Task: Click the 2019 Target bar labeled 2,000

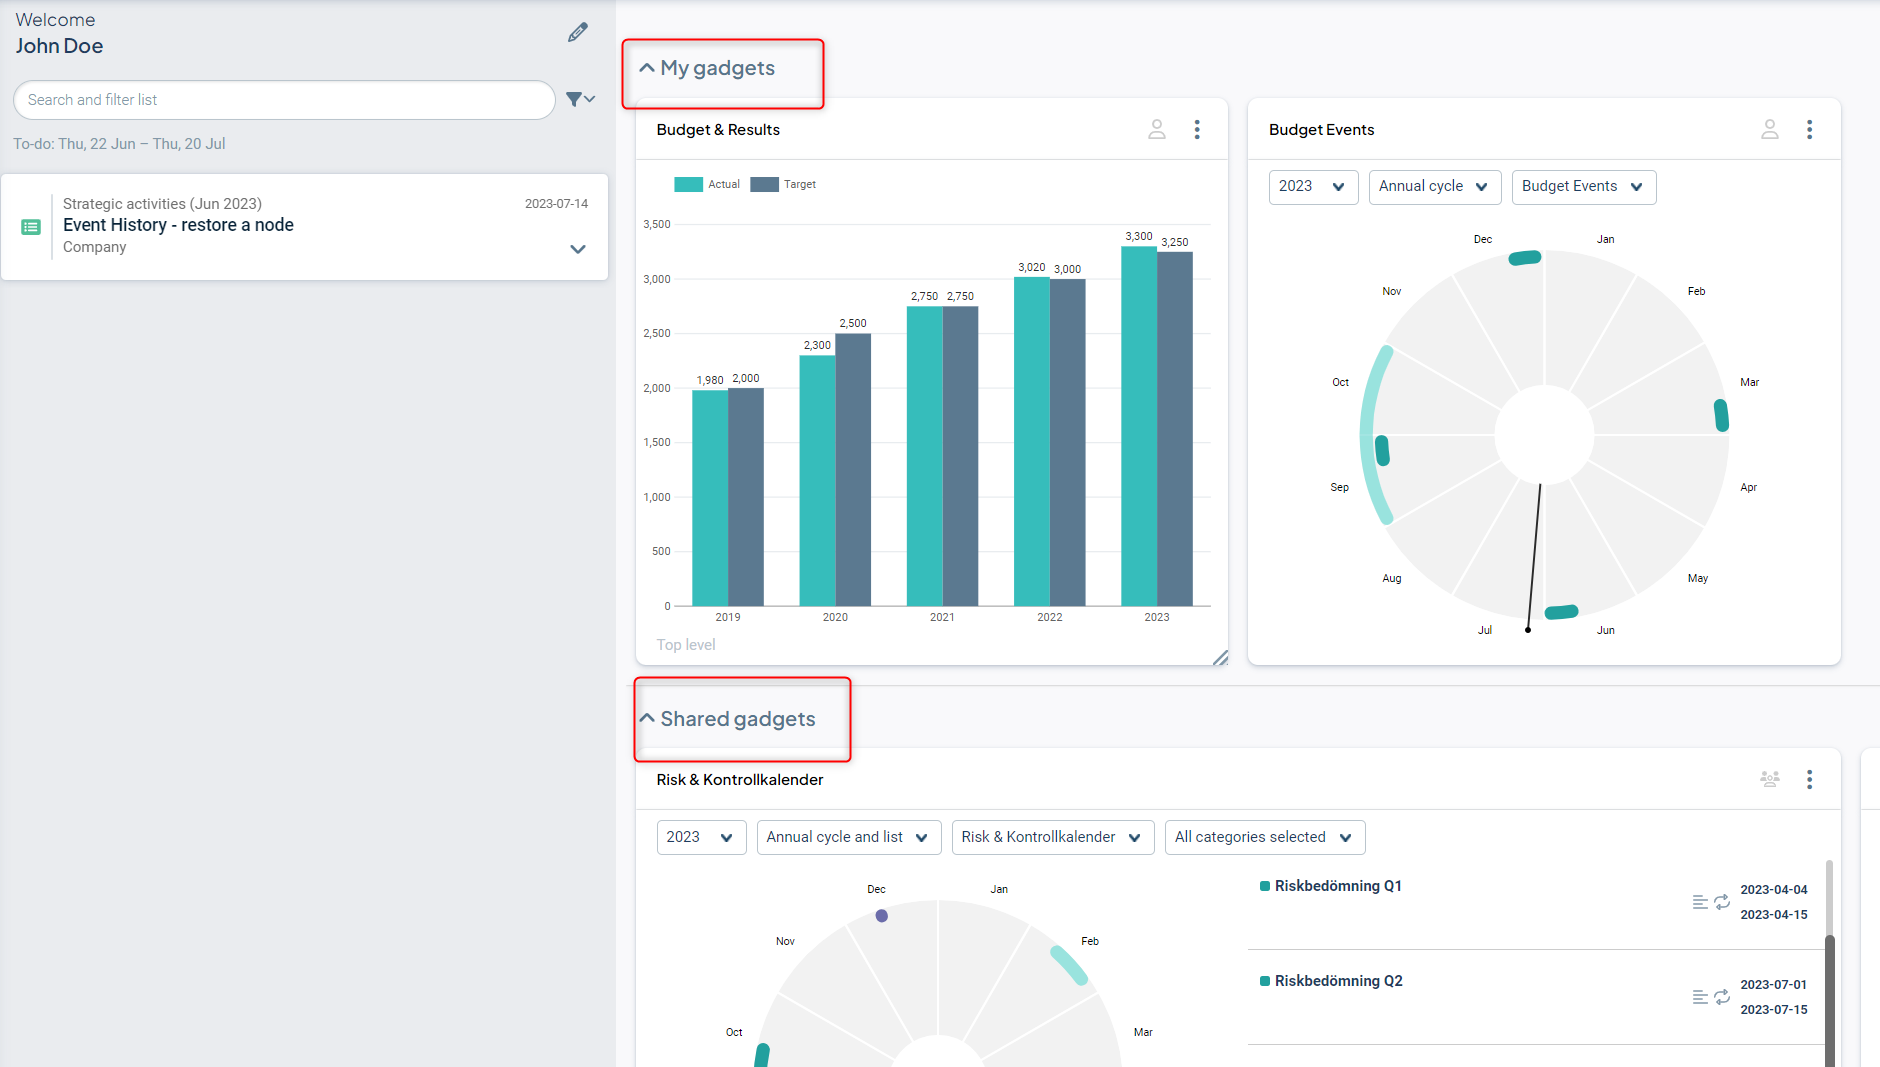Action: pyautogui.click(x=746, y=497)
